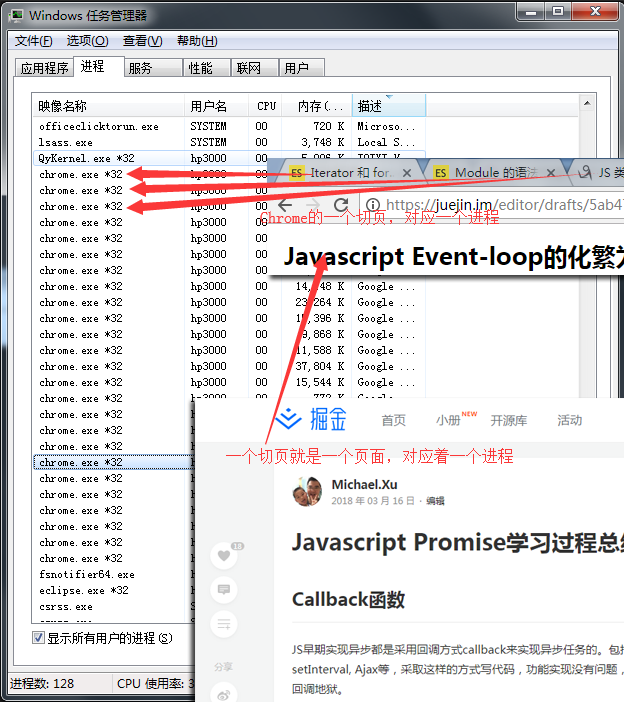
Task: Click the juejin.im URL in the address bar
Action: point(504,205)
